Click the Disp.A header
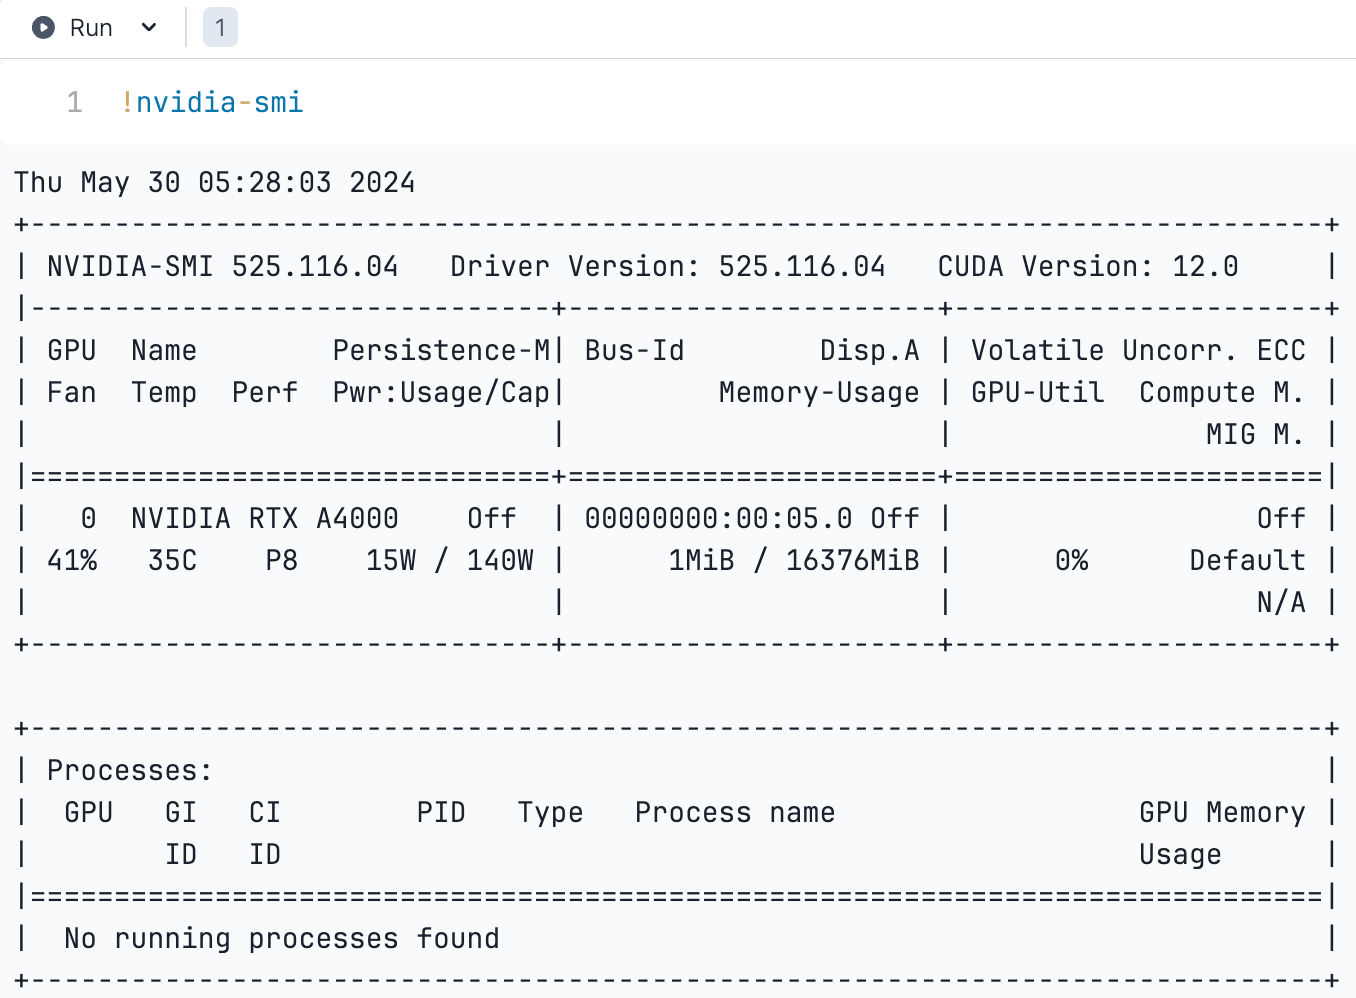Screen dimensions: 1356x998 [869, 350]
